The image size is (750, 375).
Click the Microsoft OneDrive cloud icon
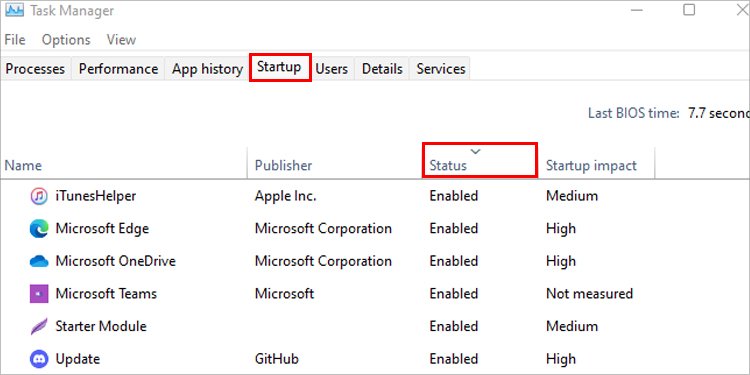coord(39,261)
